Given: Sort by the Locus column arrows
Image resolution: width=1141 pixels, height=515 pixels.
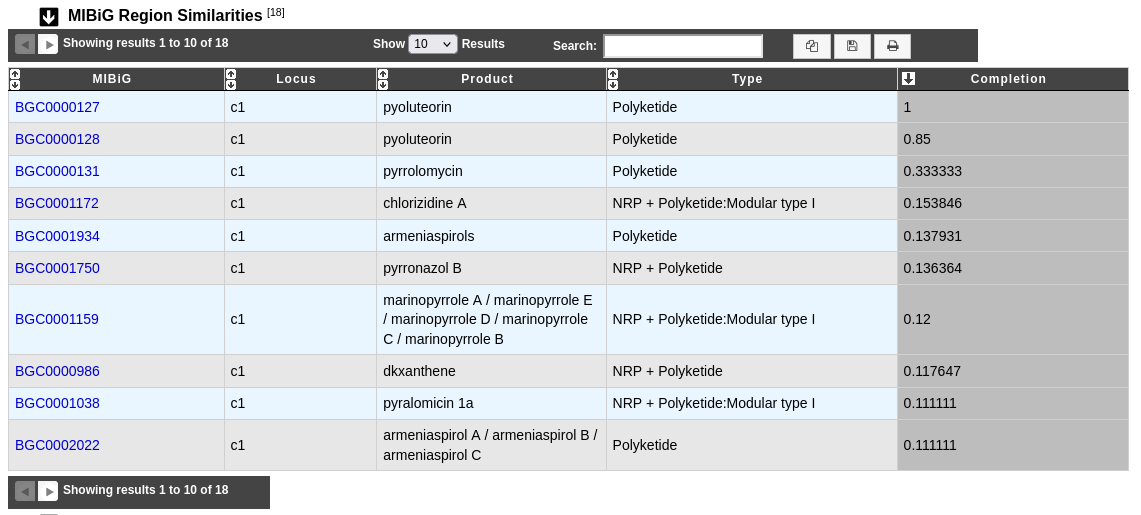Looking at the screenshot, I should pos(231,79).
